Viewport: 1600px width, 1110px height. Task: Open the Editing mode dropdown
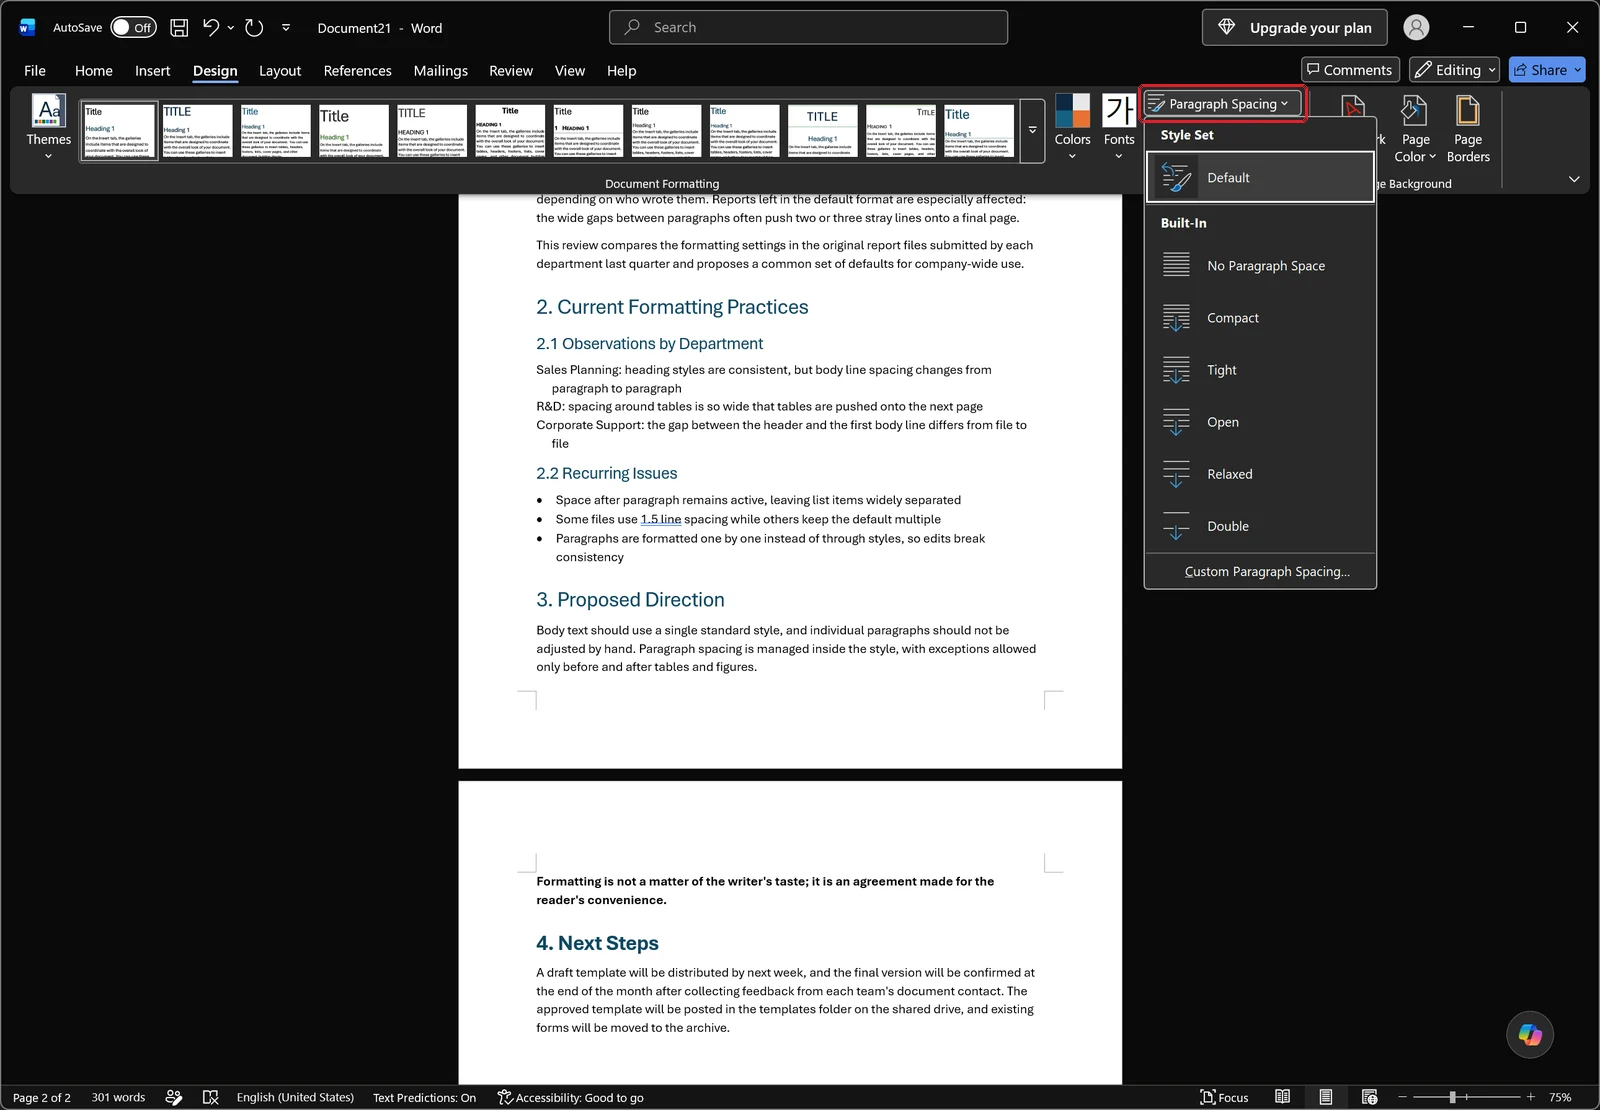(x=1454, y=70)
